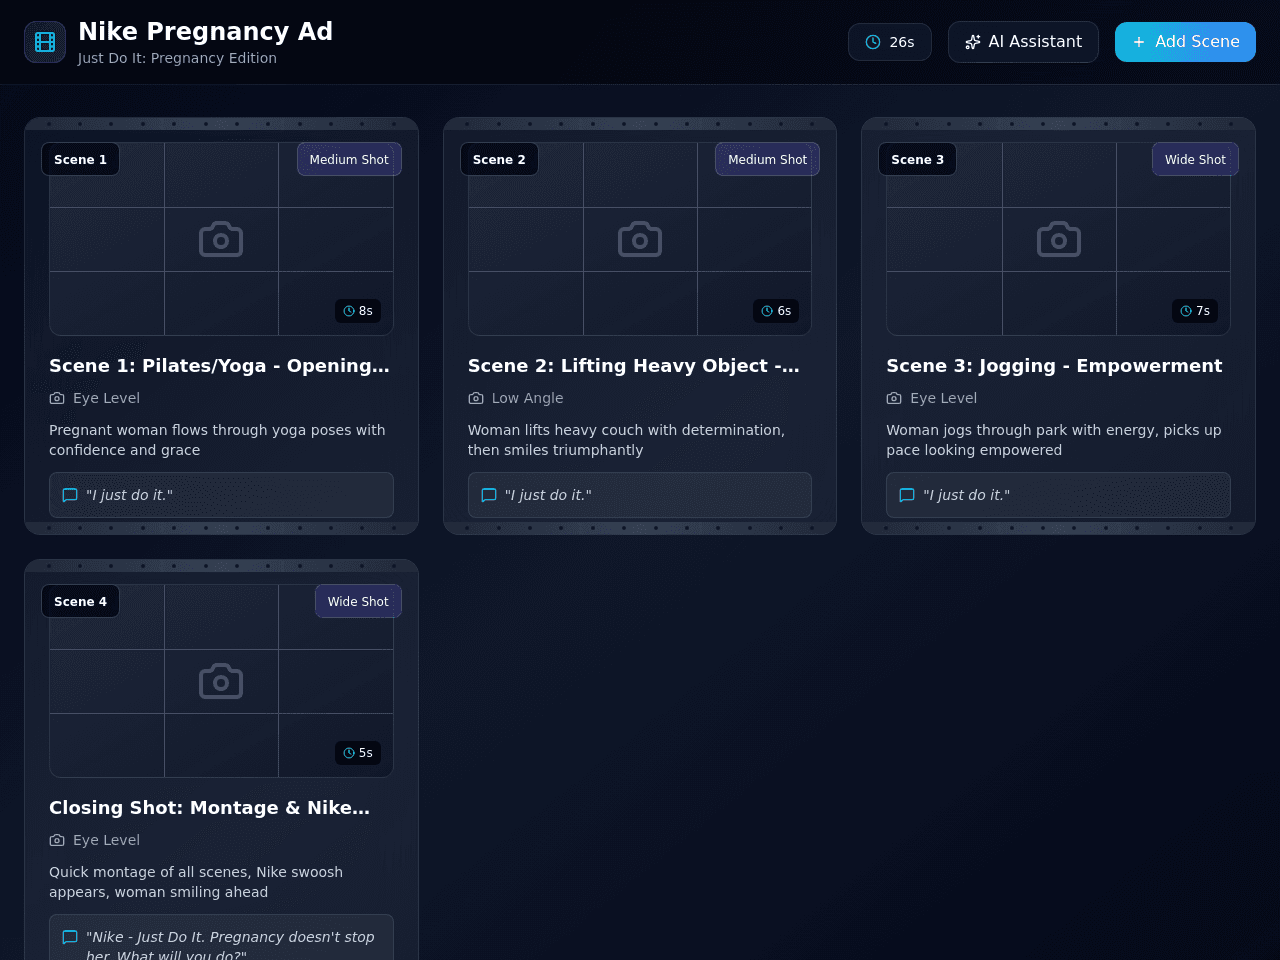This screenshot has height=960, width=1280.
Task: Click the description "Woman lifts heavy couch with determination…"
Action: coord(626,440)
